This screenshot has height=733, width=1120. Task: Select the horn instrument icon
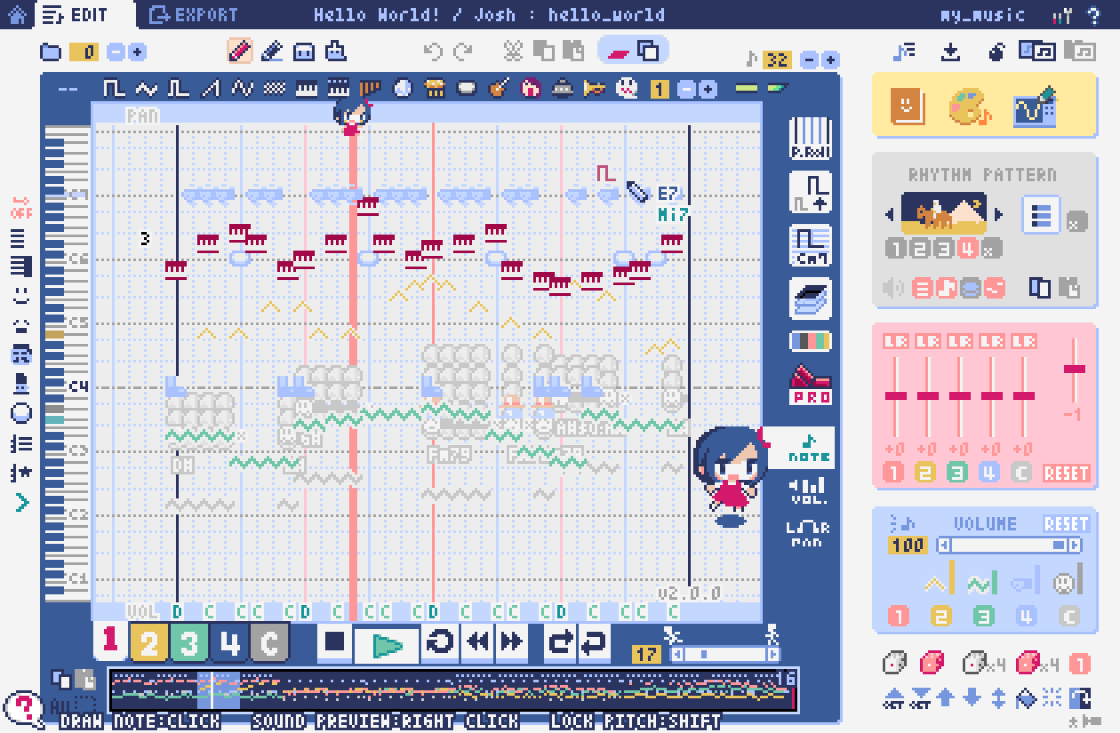tap(594, 88)
